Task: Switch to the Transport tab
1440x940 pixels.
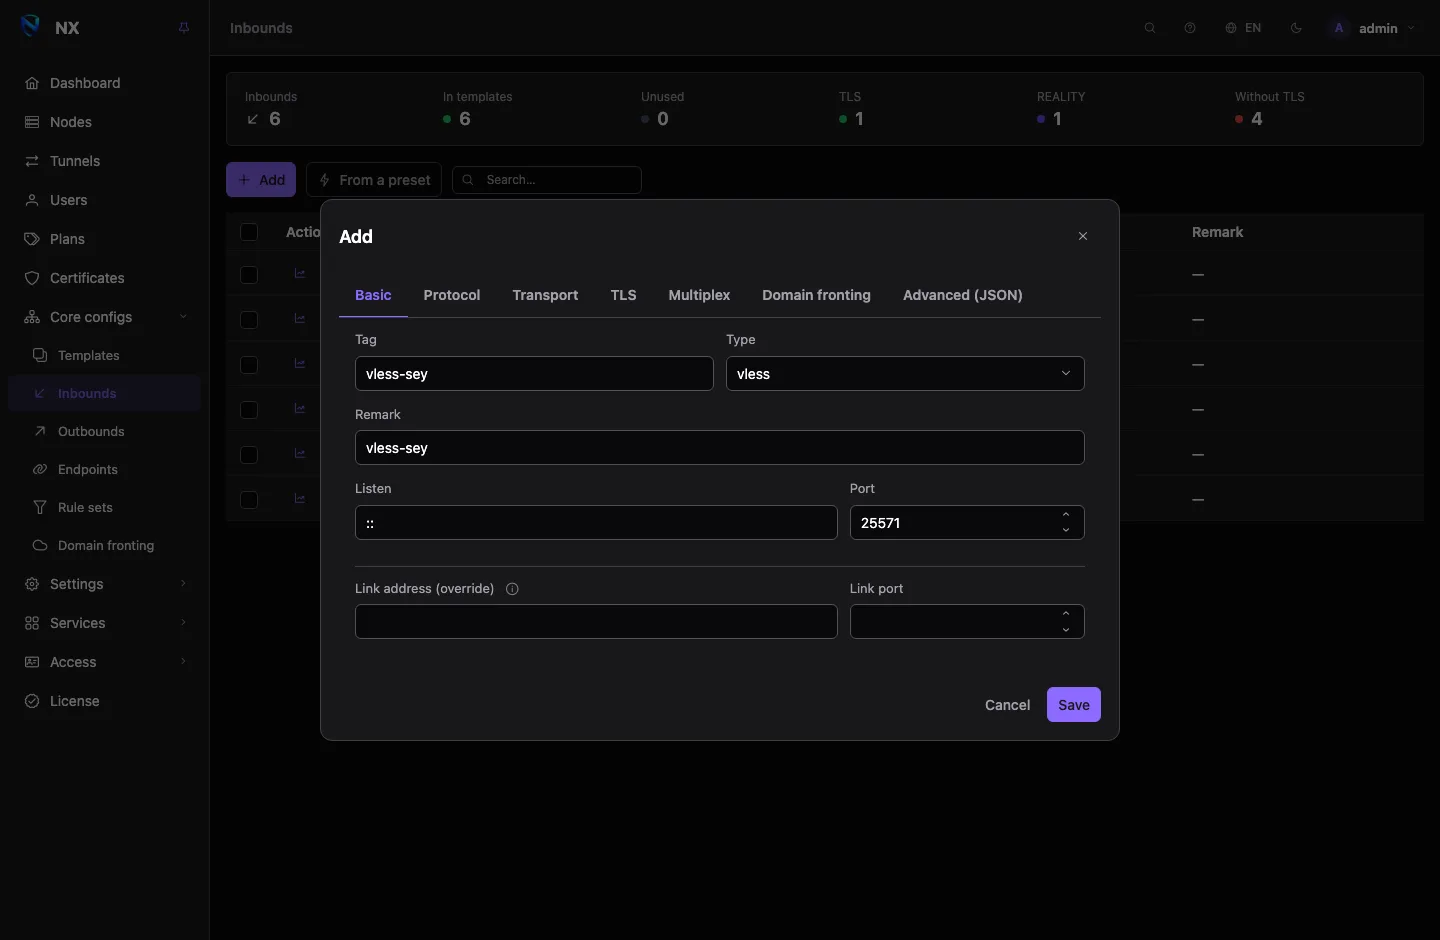Action: [545, 295]
